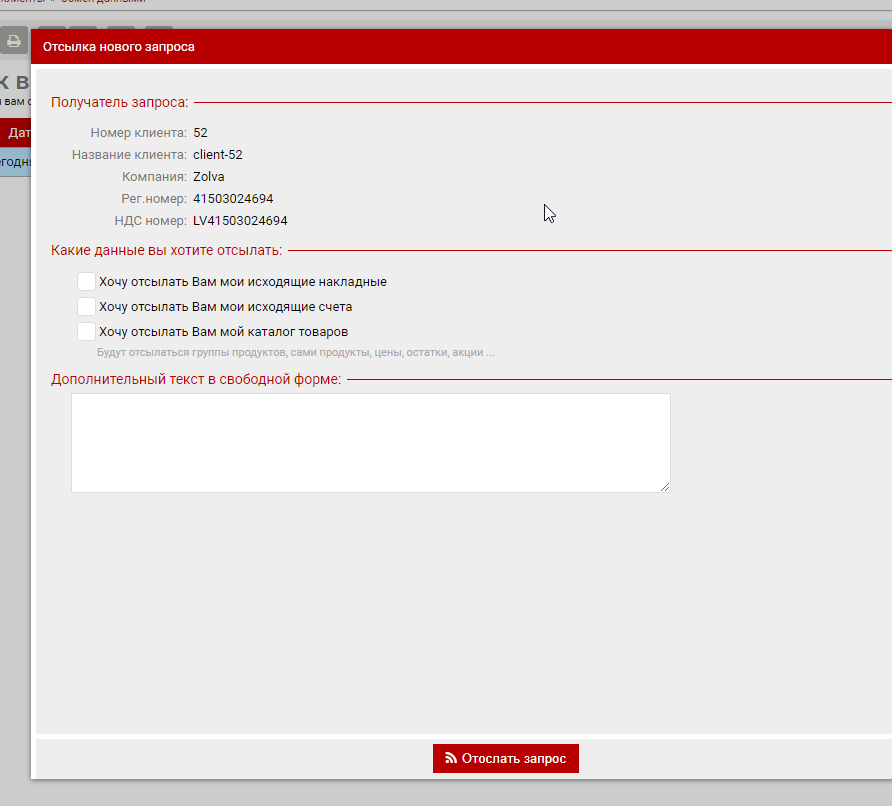Click the client name 'client-52'
892x806 pixels.
pos(217,155)
